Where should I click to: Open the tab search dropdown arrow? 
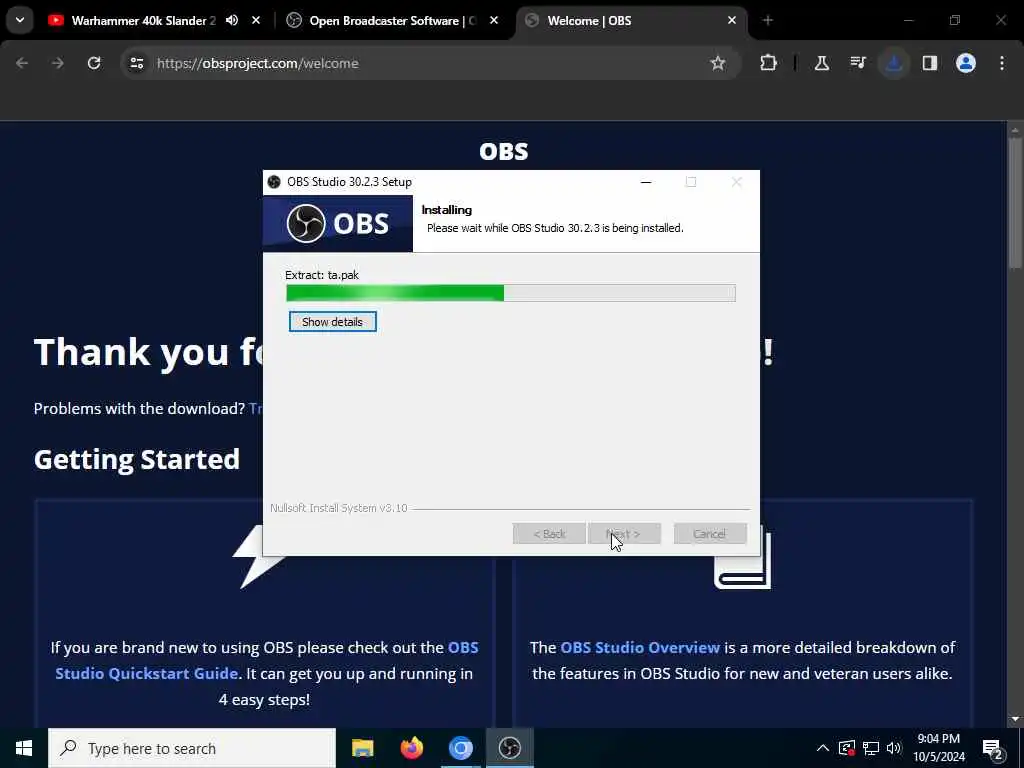[x=20, y=21]
